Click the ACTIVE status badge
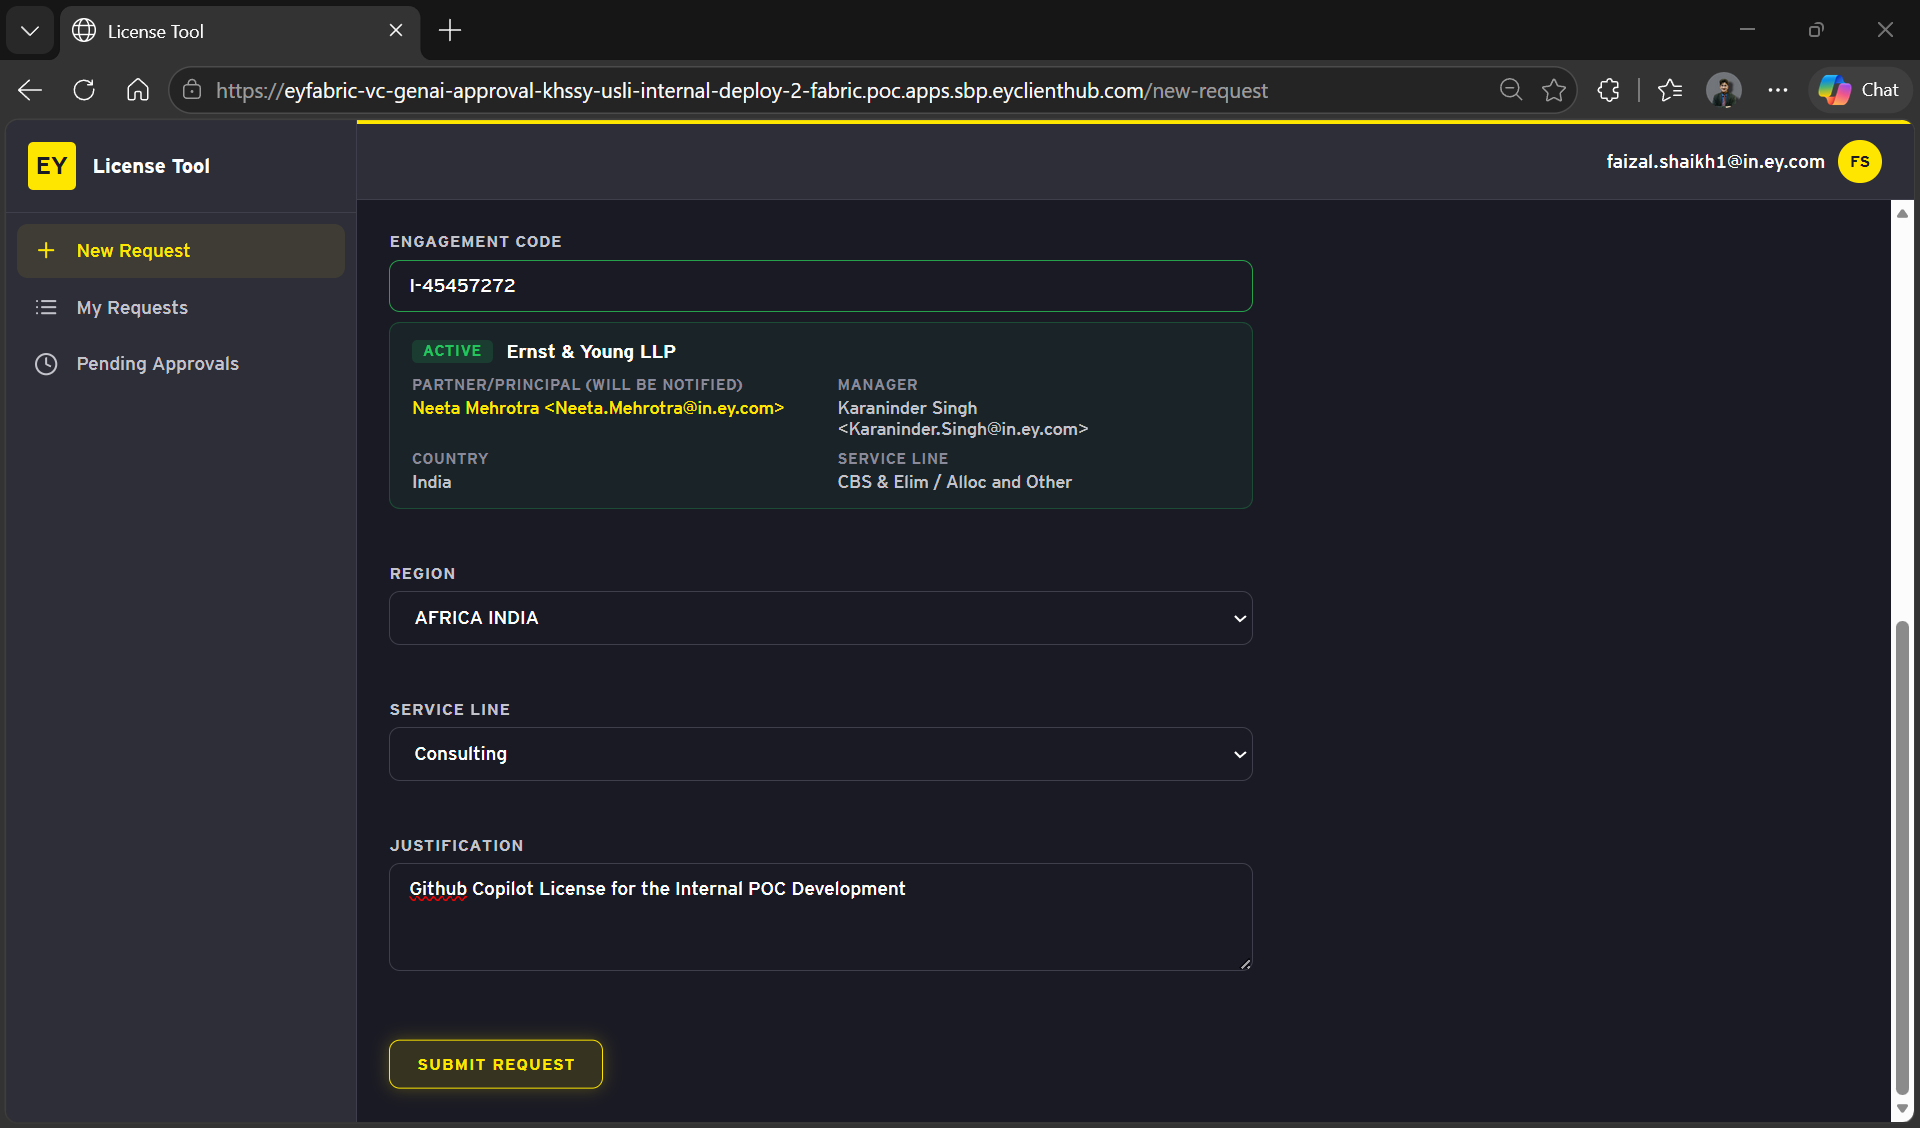The height and width of the screenshot is (1128, 1920). (452, 351)
